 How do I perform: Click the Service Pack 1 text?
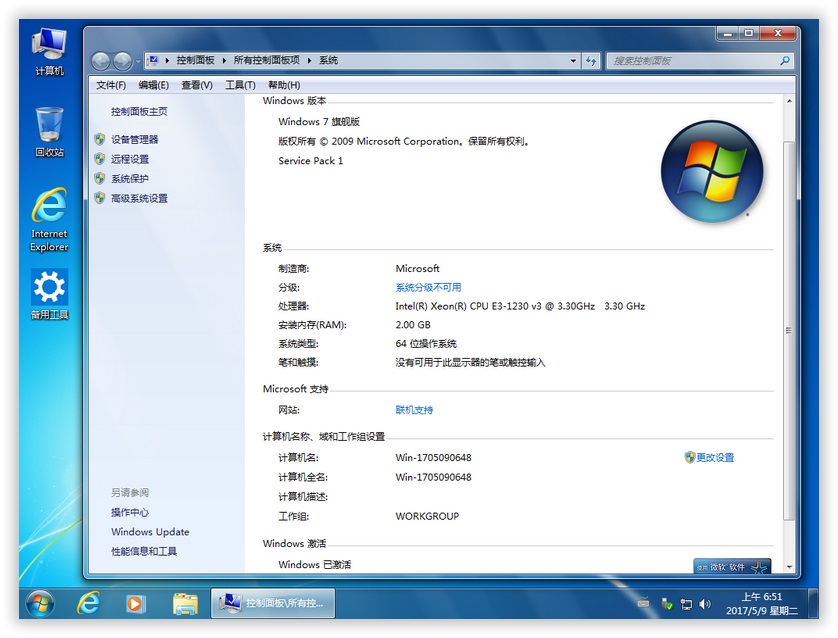pos(311,161)
